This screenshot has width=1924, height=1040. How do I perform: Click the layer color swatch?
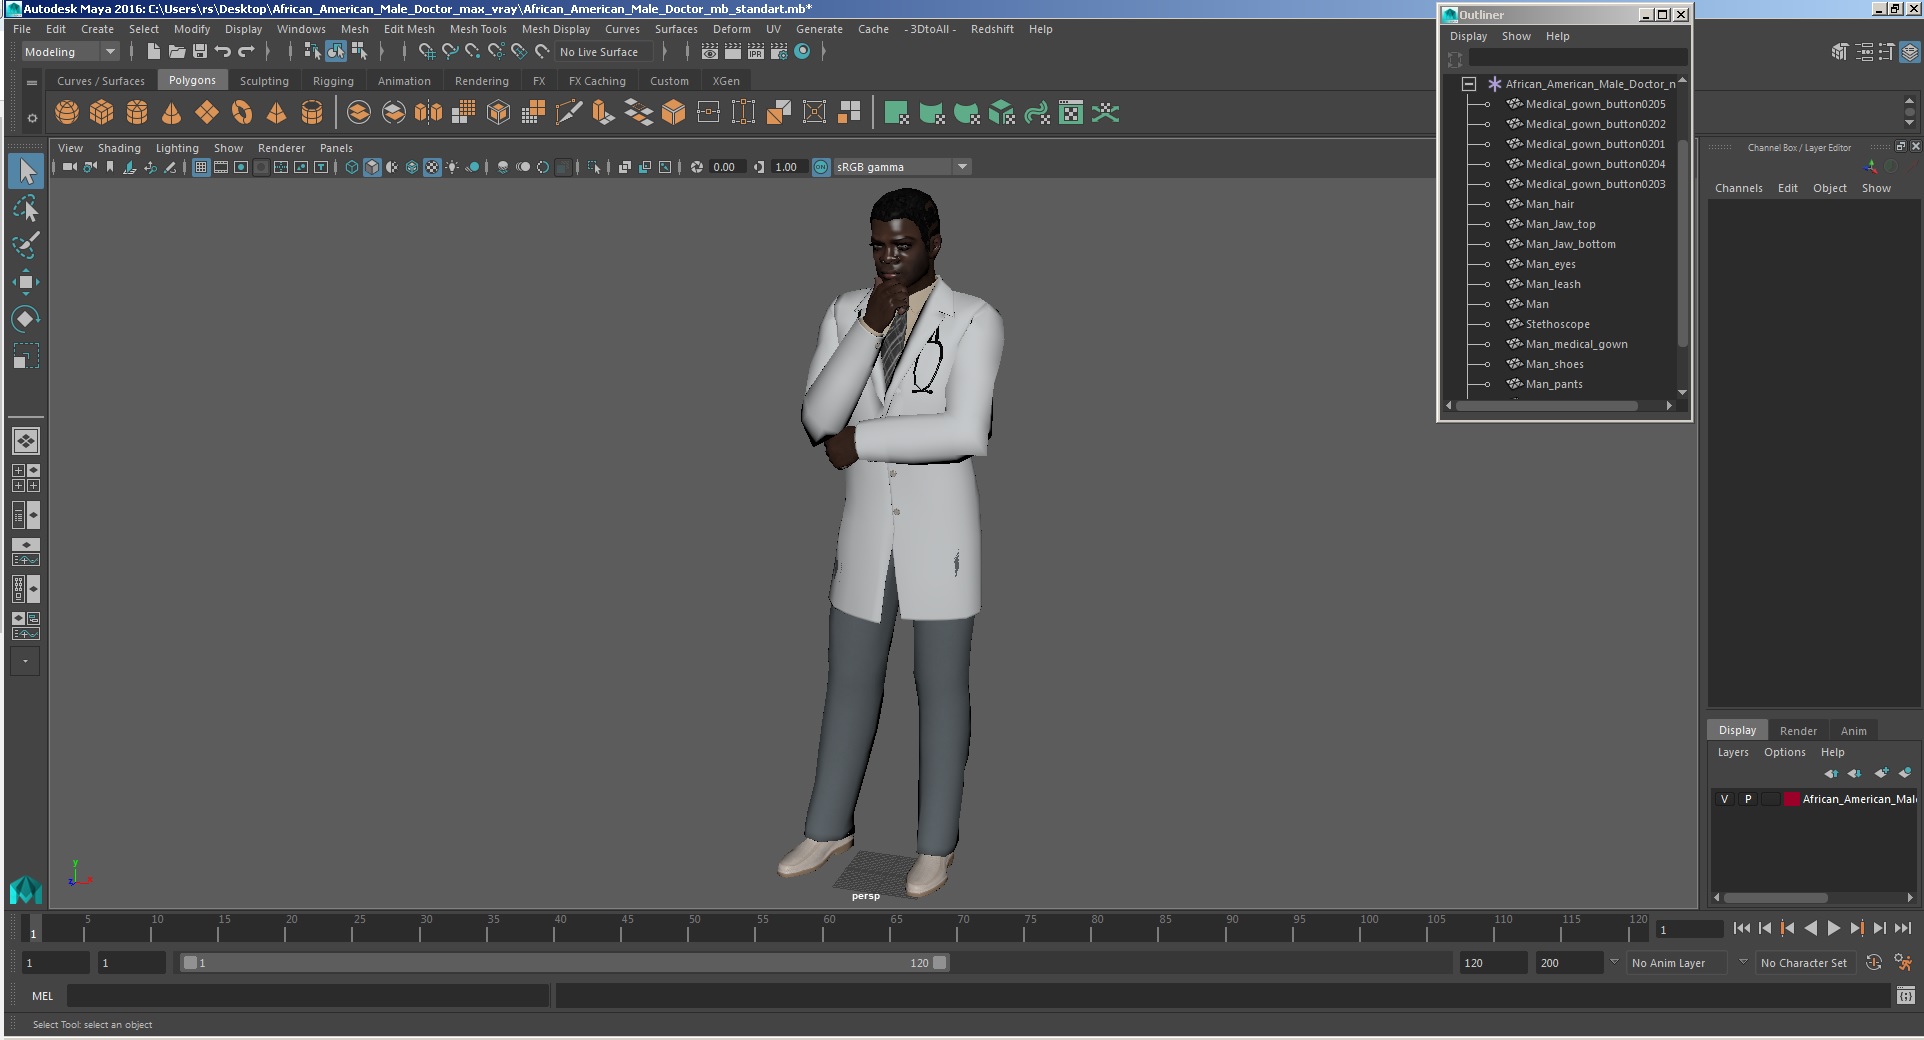coord(1792,799)
